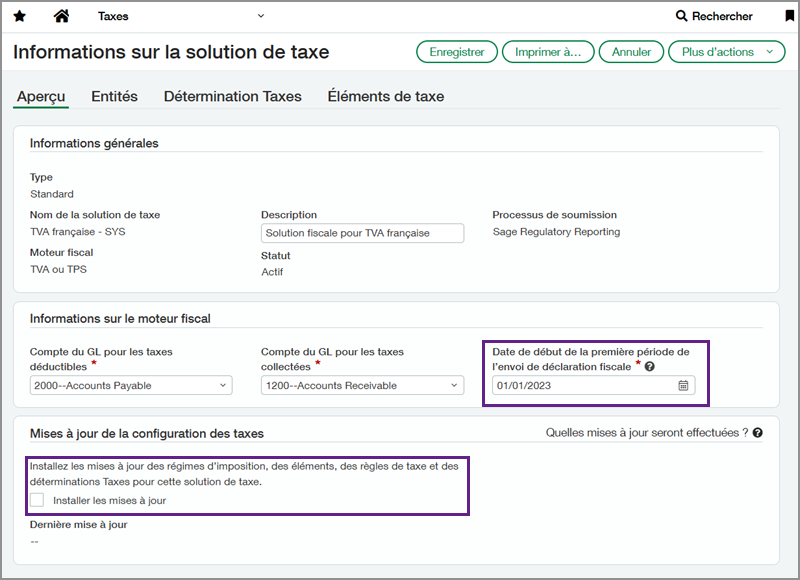Open the Taxes module dropdown
Viewport: 800px width, 580px height.
click(x=261, y=16)
